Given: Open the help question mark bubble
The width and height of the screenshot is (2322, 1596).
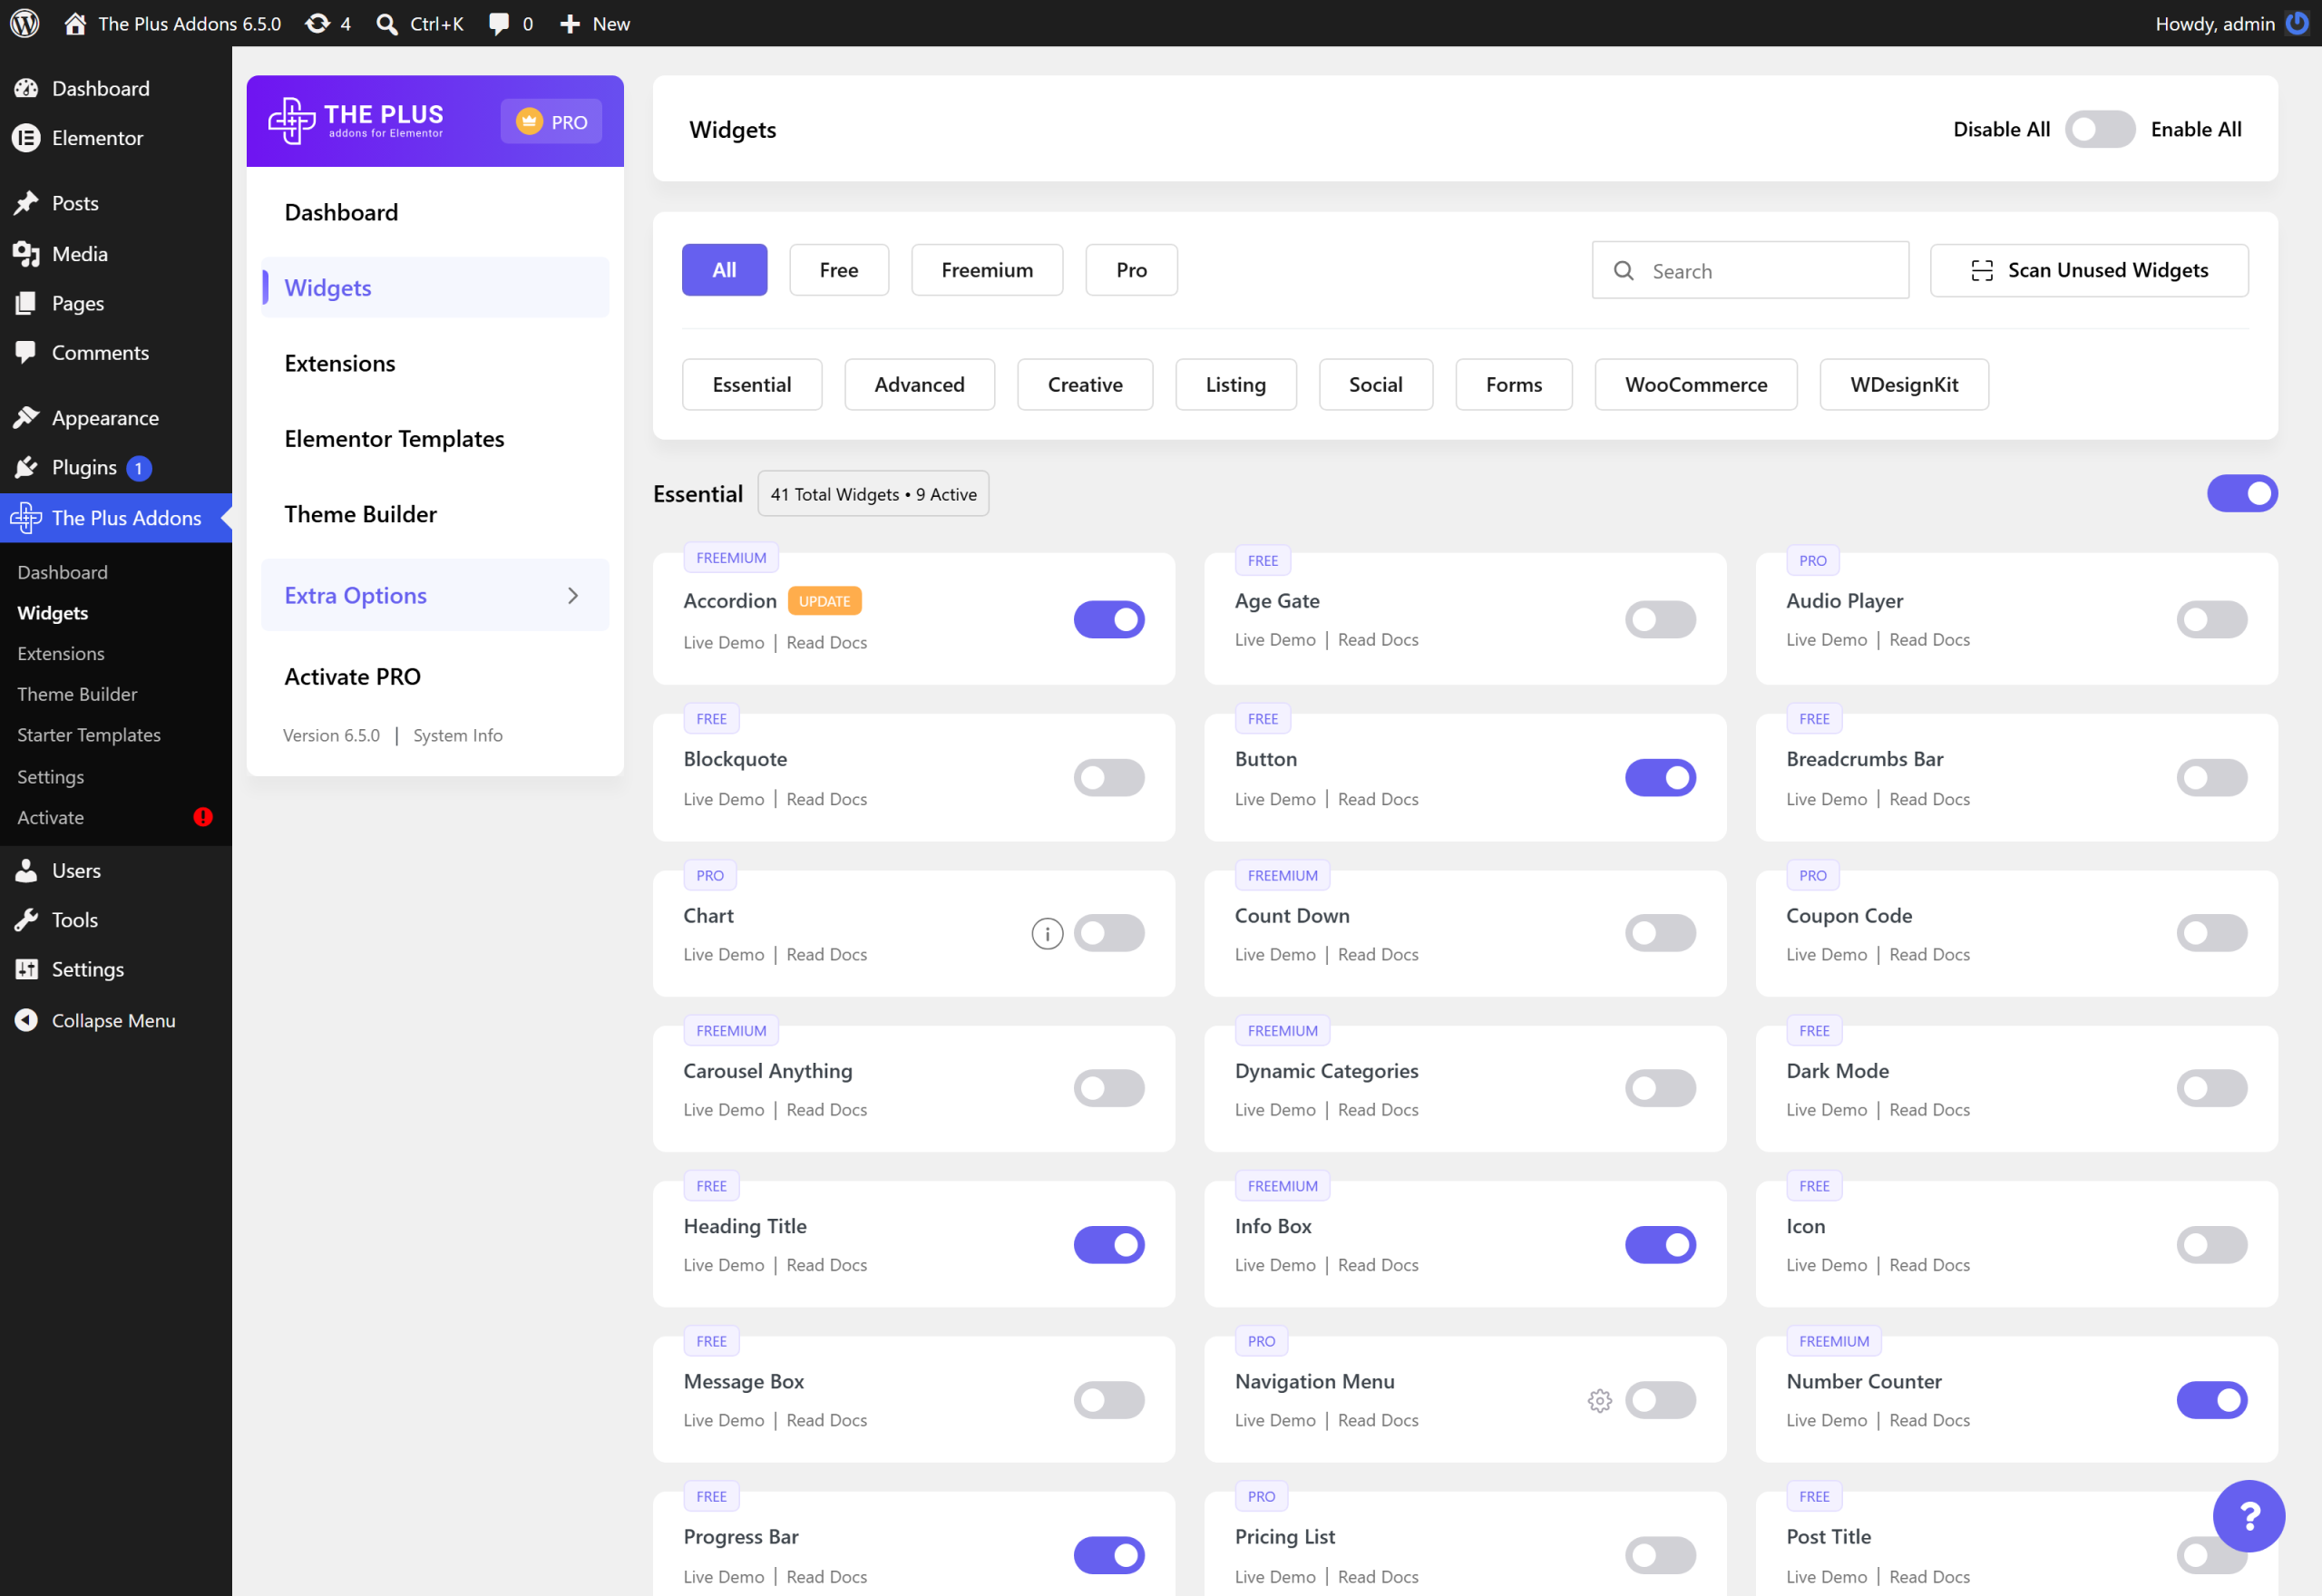Looking at the screenshot, I should tap(2248, 1516).
